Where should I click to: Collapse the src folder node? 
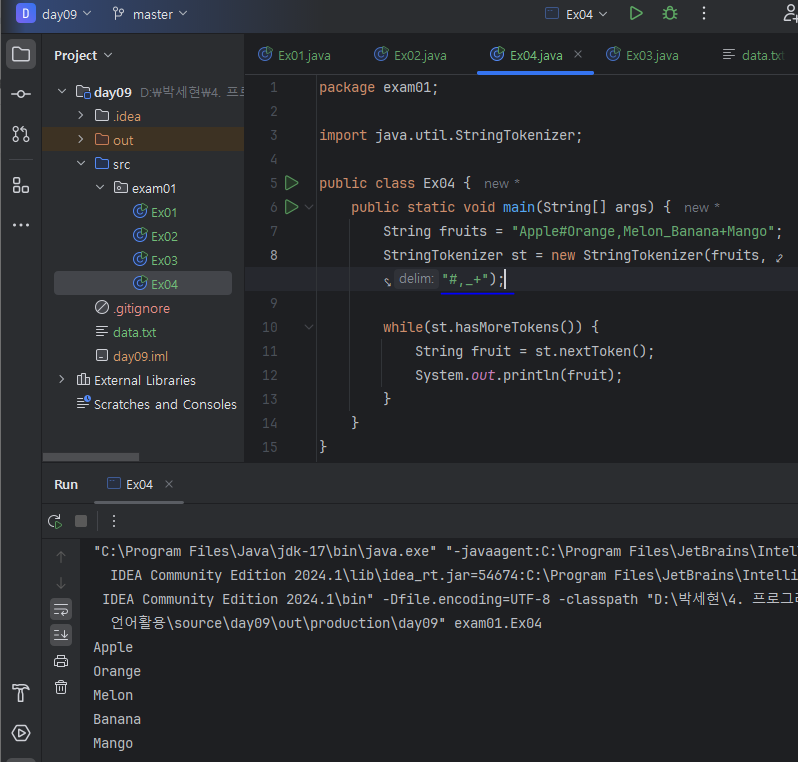click(81, 164)
